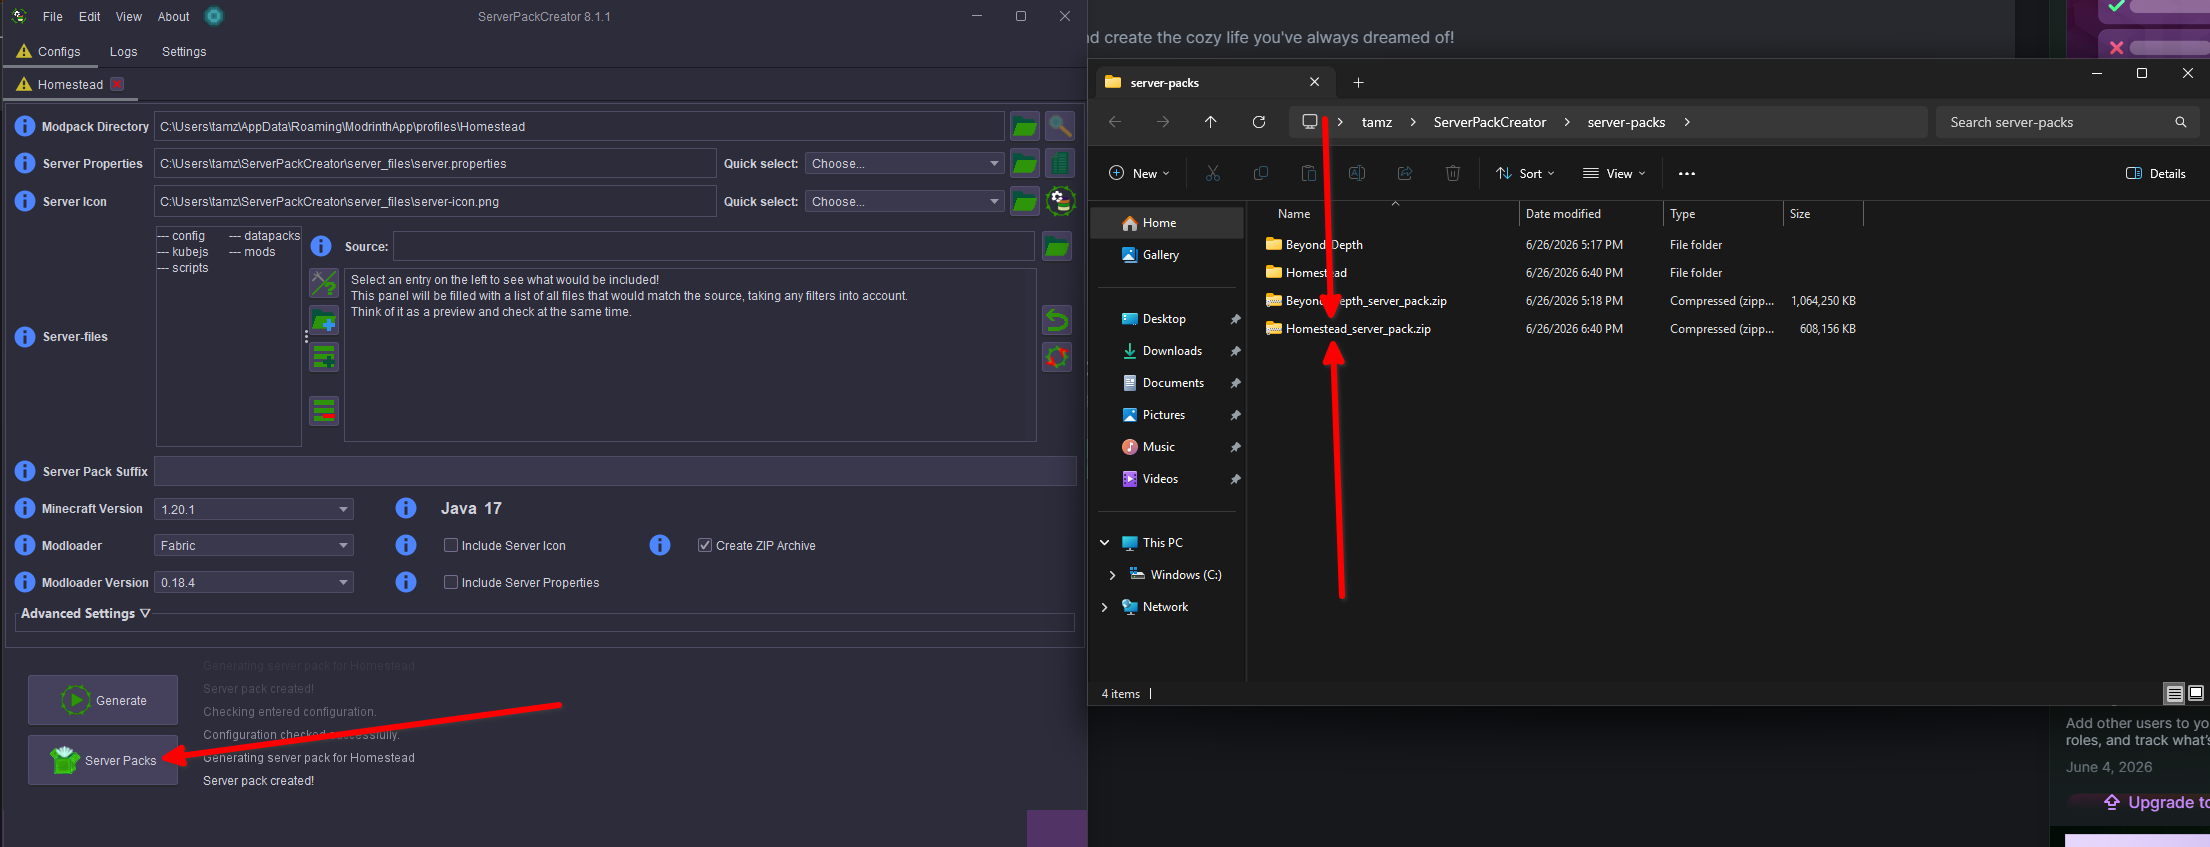The height and width of the screenshot is (847, 2210).
Task: Click the remove selected server-file entry icon
Action: coord(324,411)
